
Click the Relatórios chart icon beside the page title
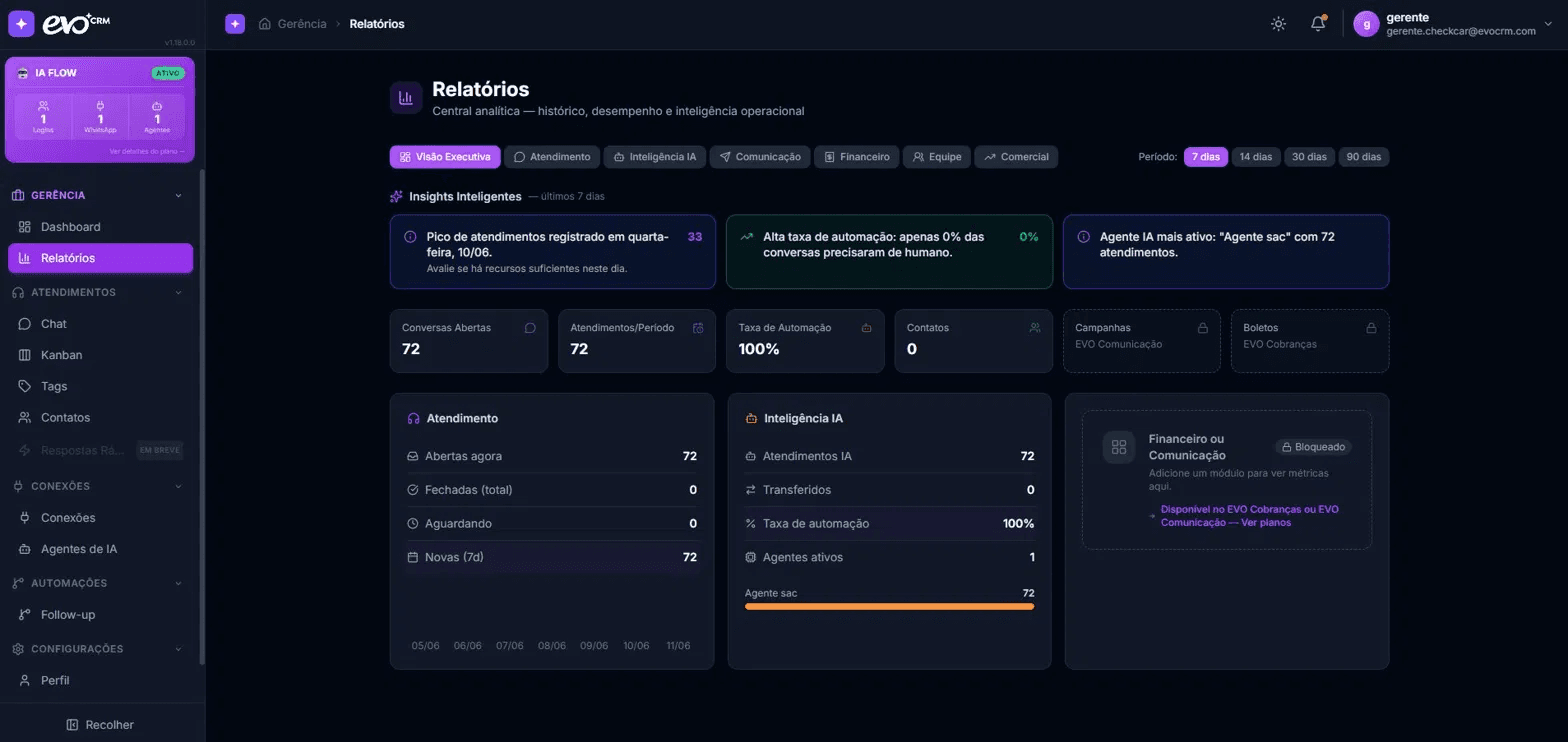(x=406, y=98)
